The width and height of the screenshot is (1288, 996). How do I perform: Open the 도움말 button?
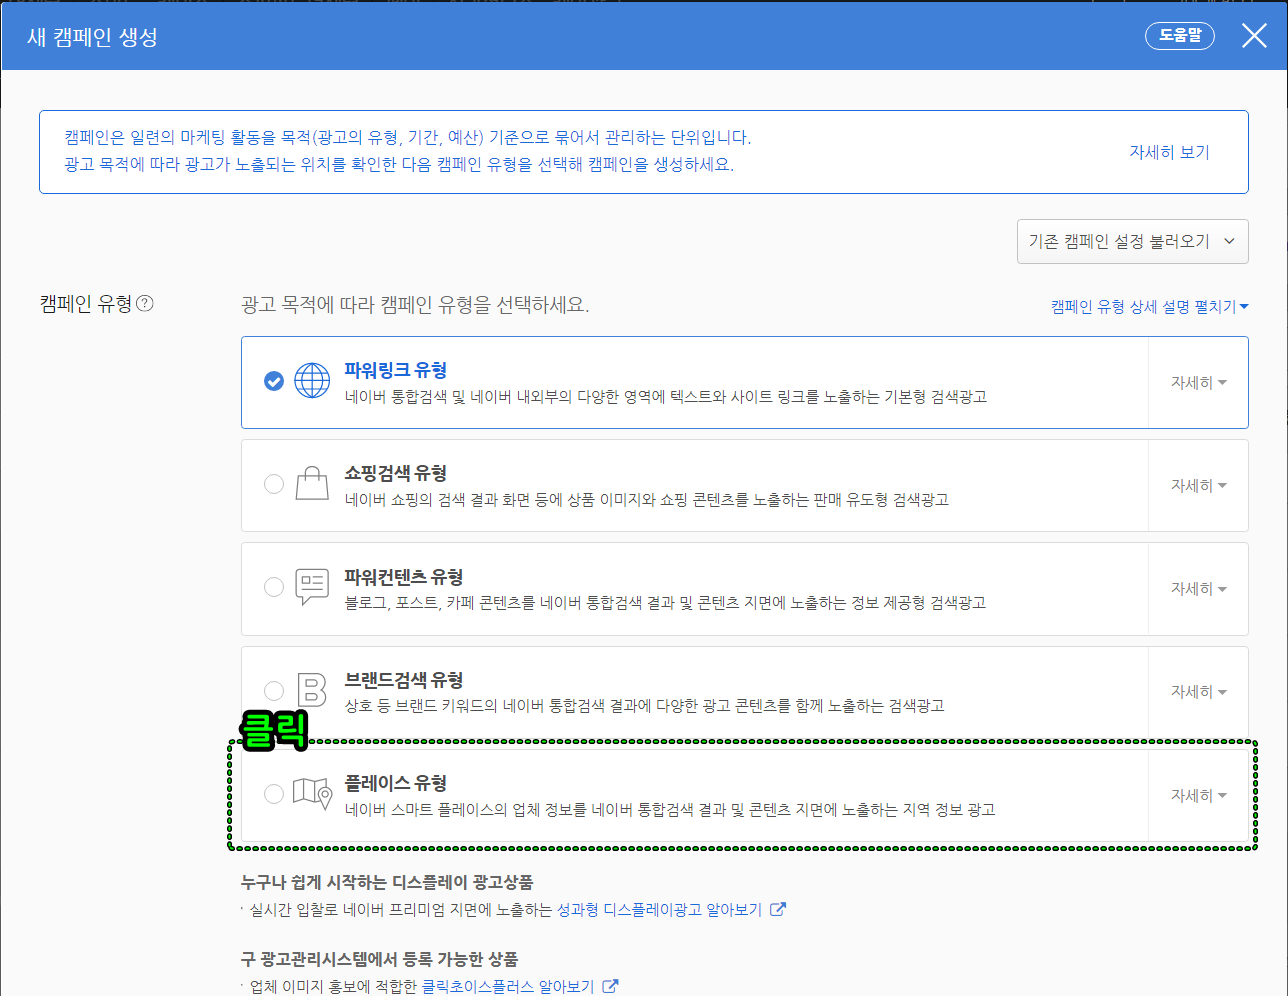pyautogui.click(x=1180, y=35)
